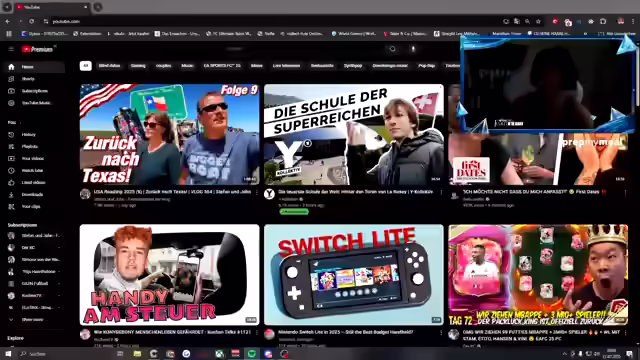Open the YouTube hamburger guide menu
Screen dimensions: 640x360
pos(11,49)
